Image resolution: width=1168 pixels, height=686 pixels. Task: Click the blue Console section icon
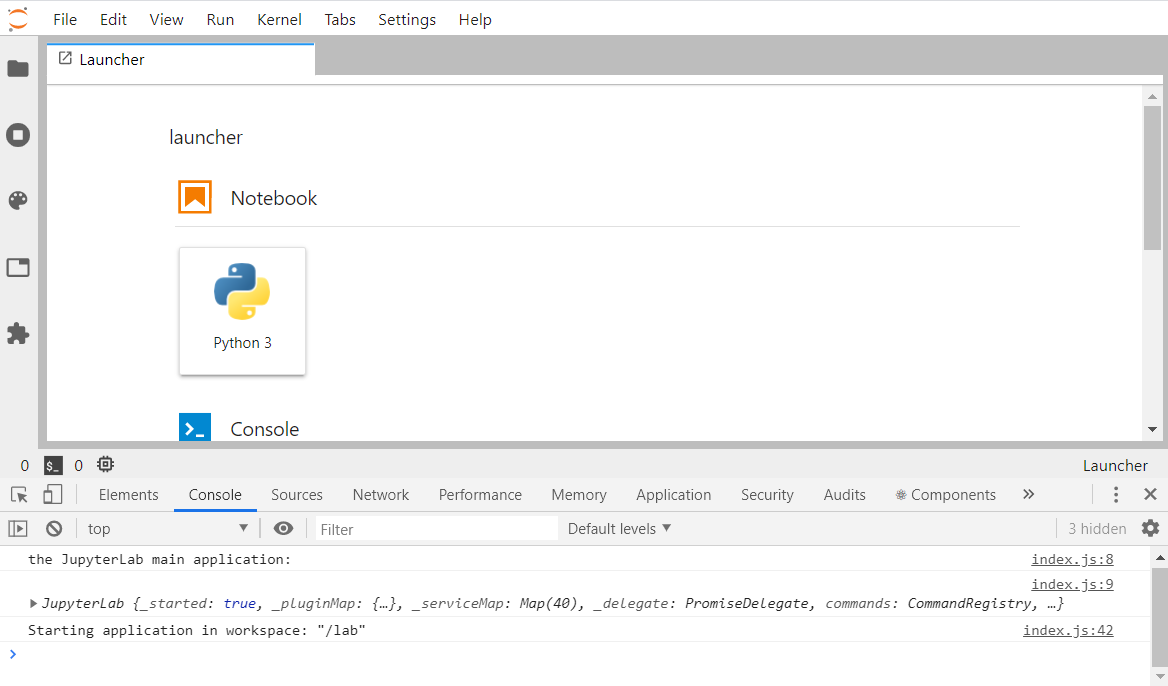[x=194, y=428]
